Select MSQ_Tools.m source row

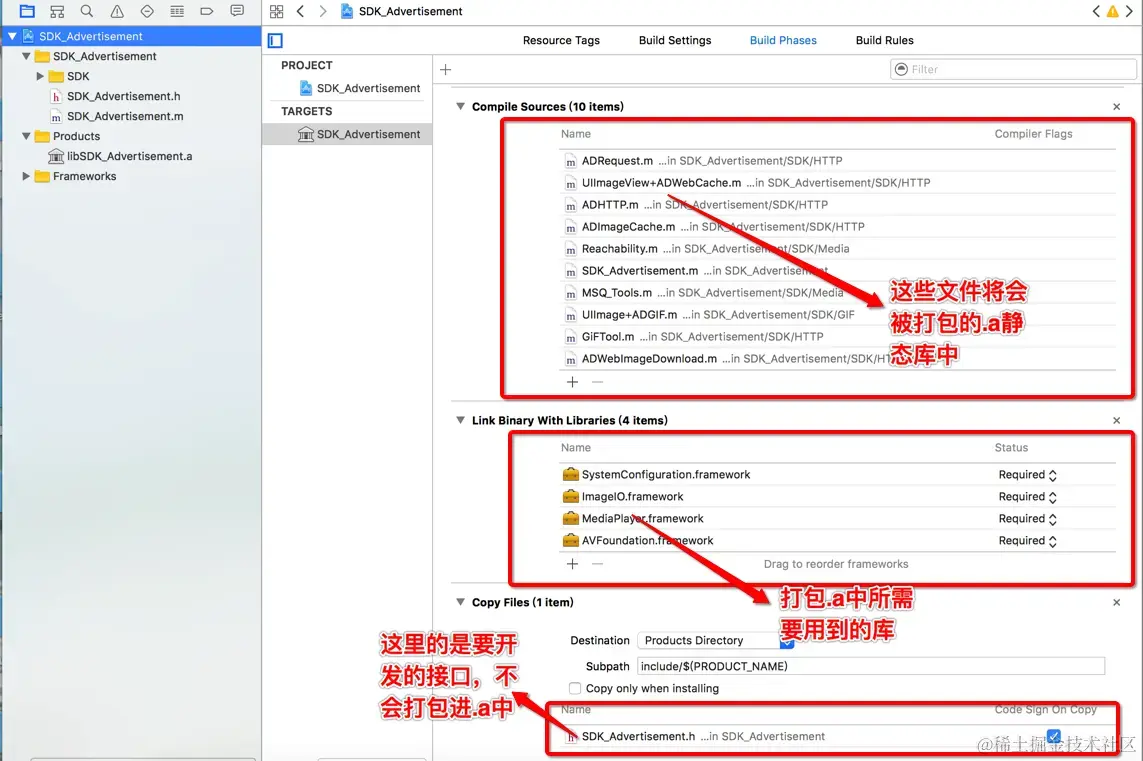point(837,292)
